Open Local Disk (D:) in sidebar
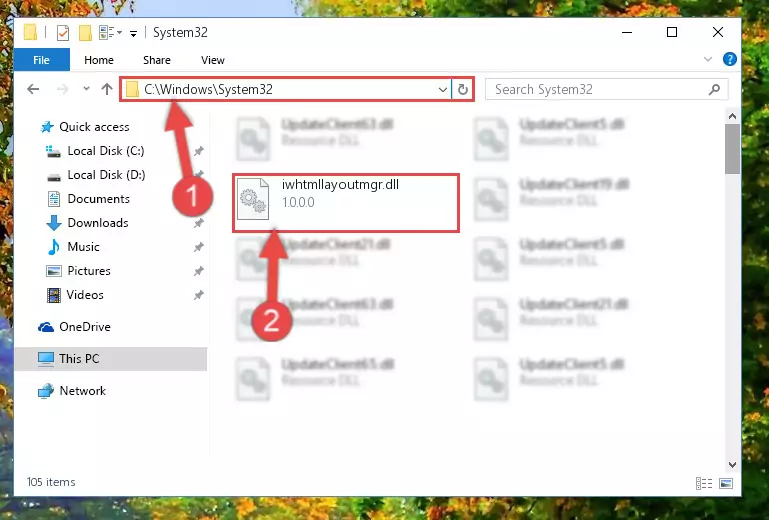769x520 pixels. click(106, 175)
